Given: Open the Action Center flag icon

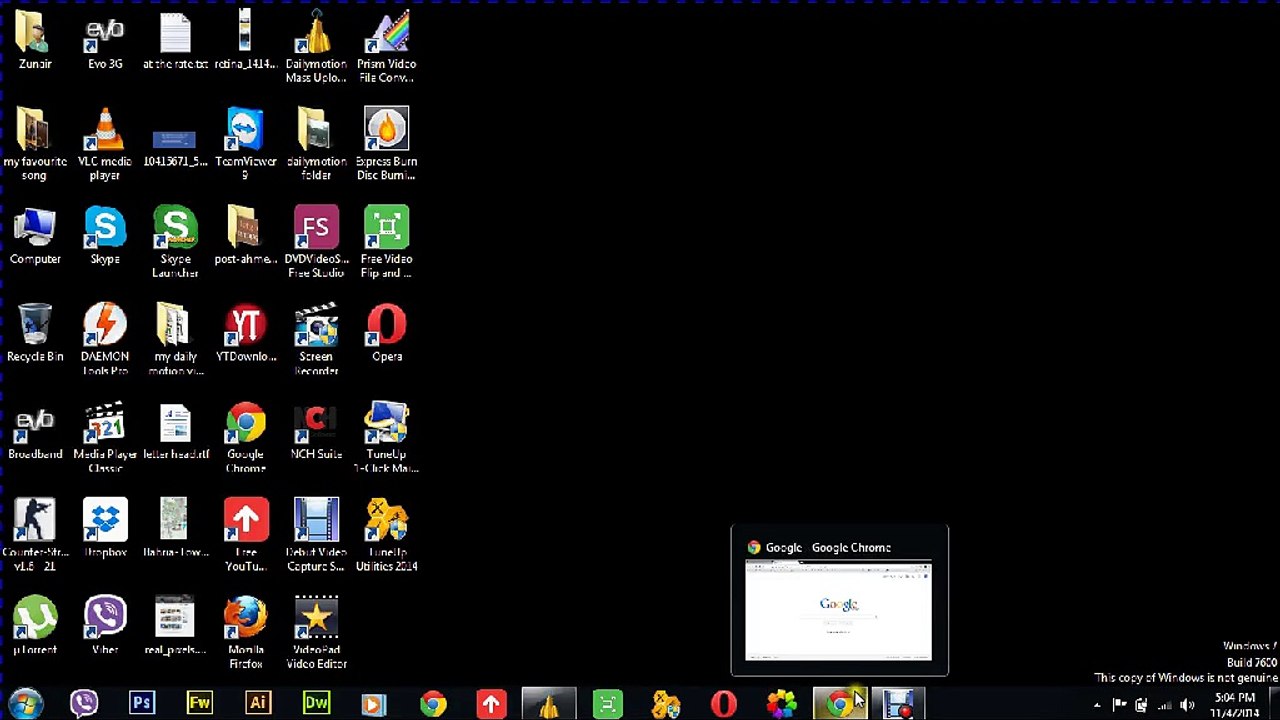Looking at the screenshot, I should click(x=1119, y=705).
